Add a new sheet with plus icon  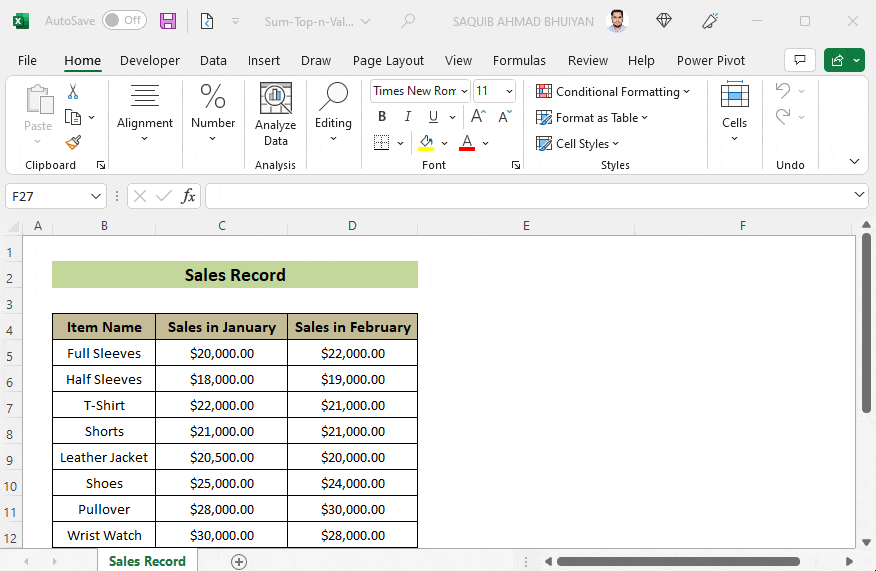(239, 562)
